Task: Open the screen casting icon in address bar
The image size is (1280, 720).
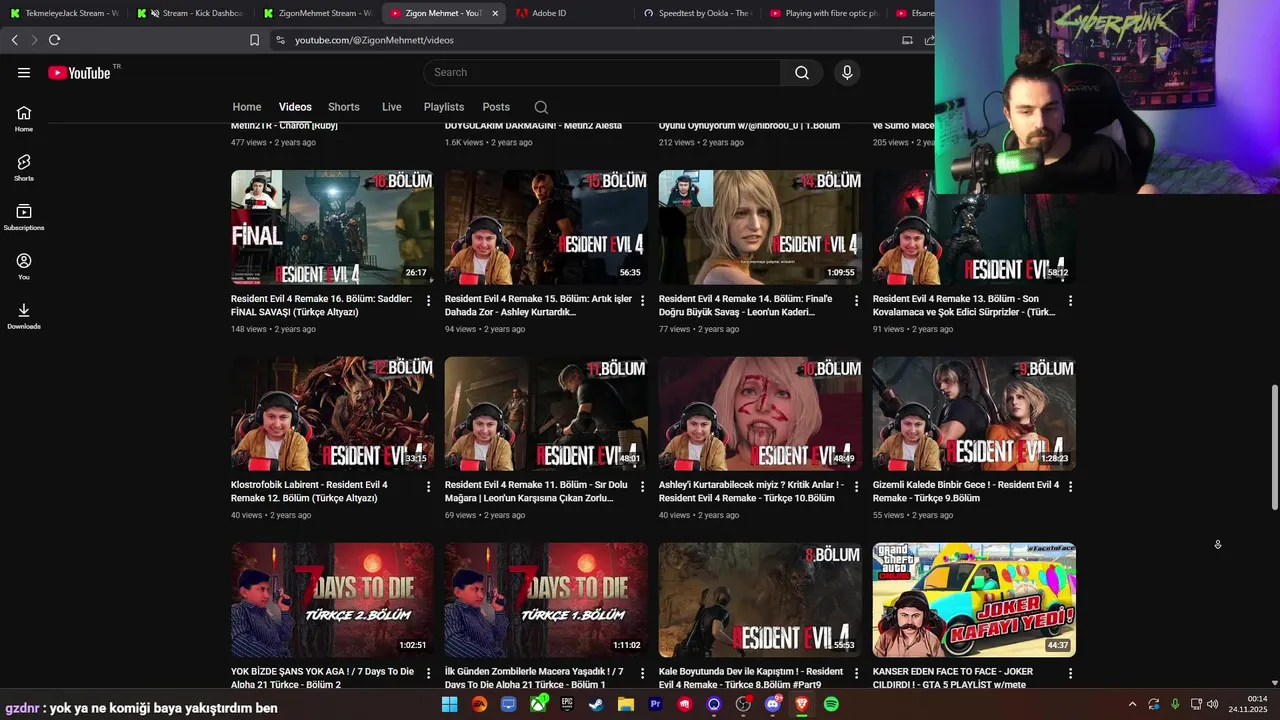Action: pyautogui.click(x=907, y=40)
